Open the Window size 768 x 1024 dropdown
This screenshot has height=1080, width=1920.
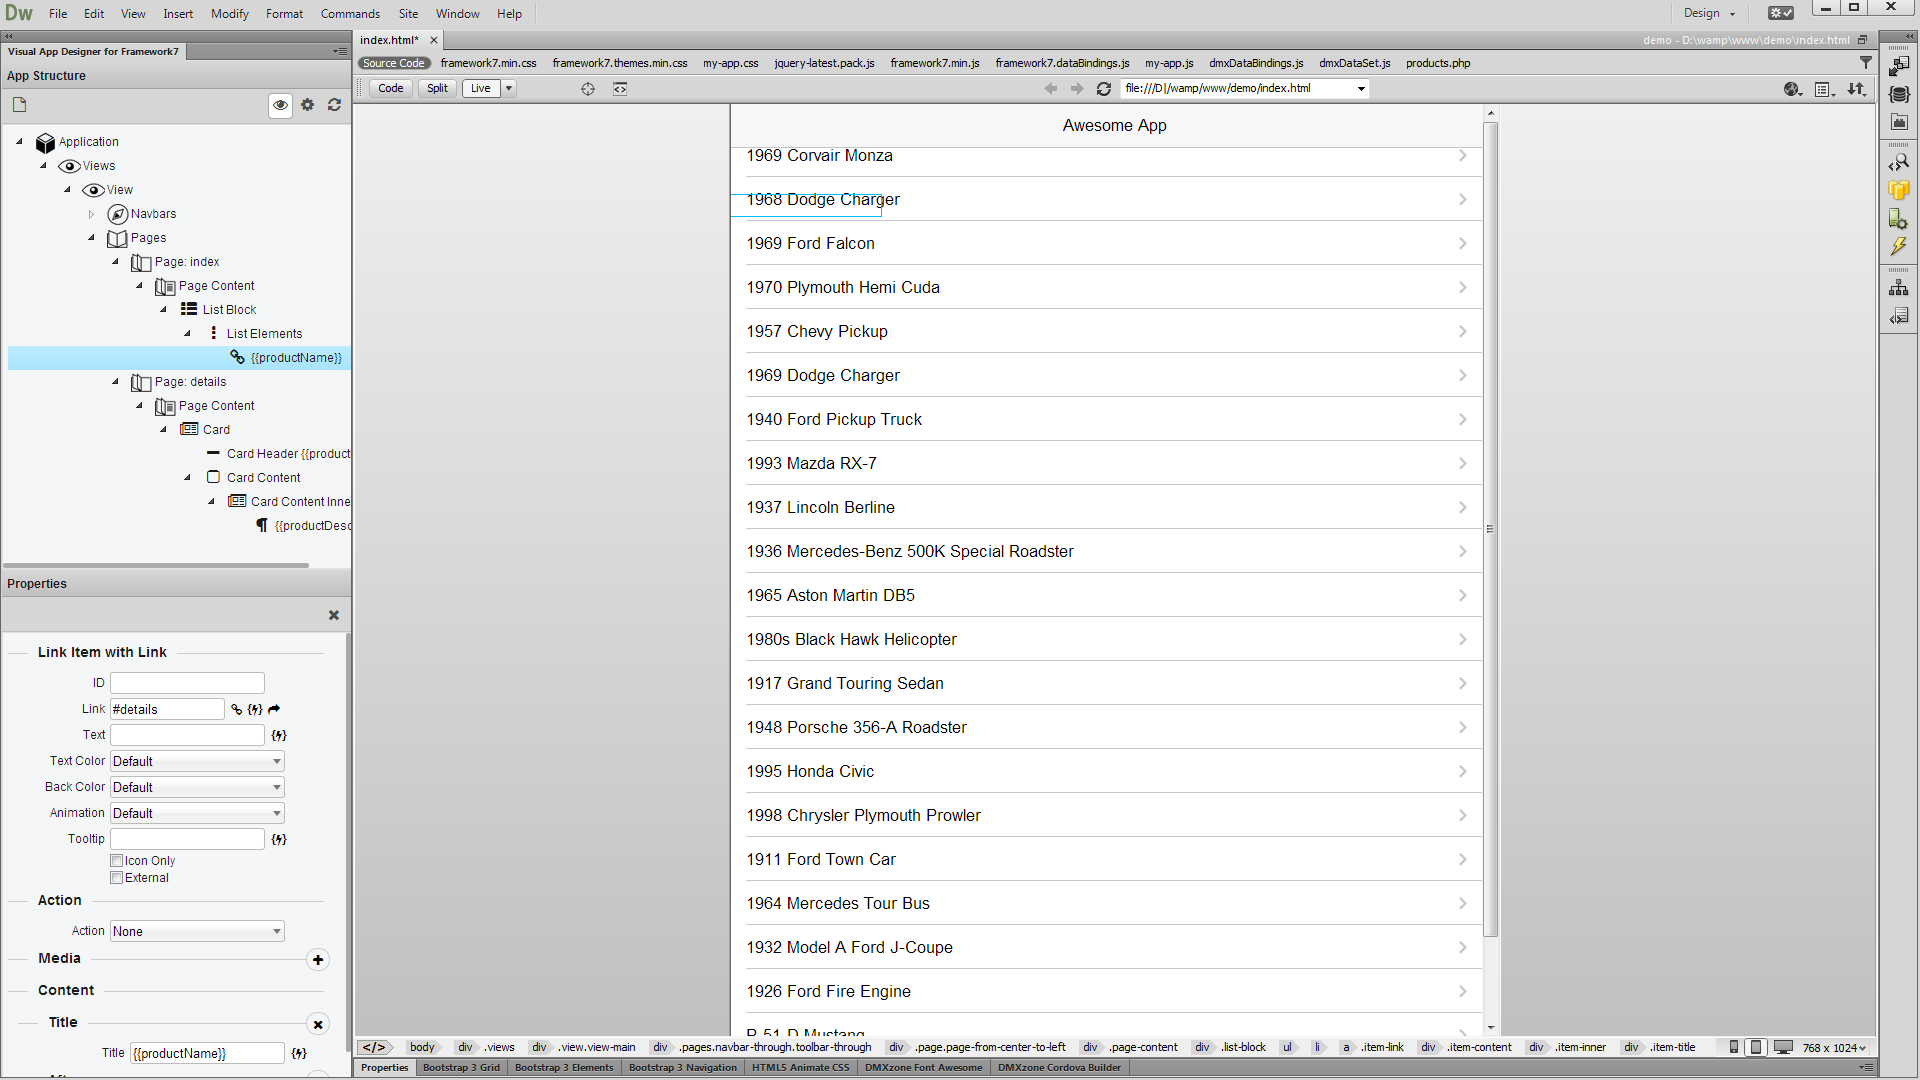pos(1834,1048)
